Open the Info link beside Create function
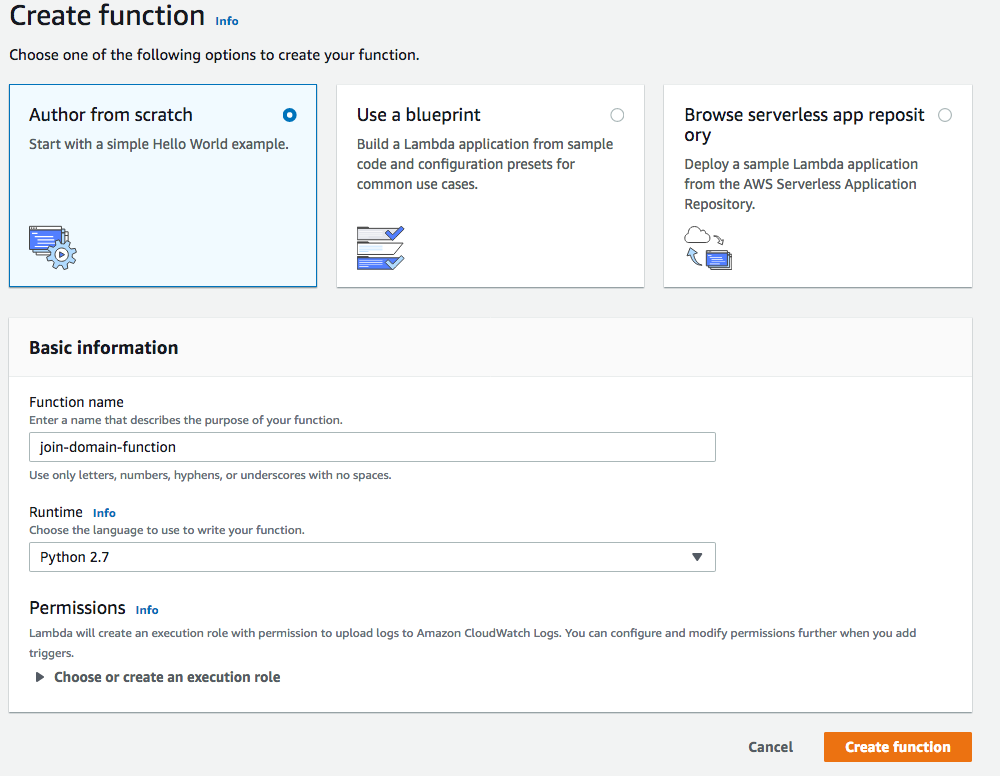 tap(227, 21)
